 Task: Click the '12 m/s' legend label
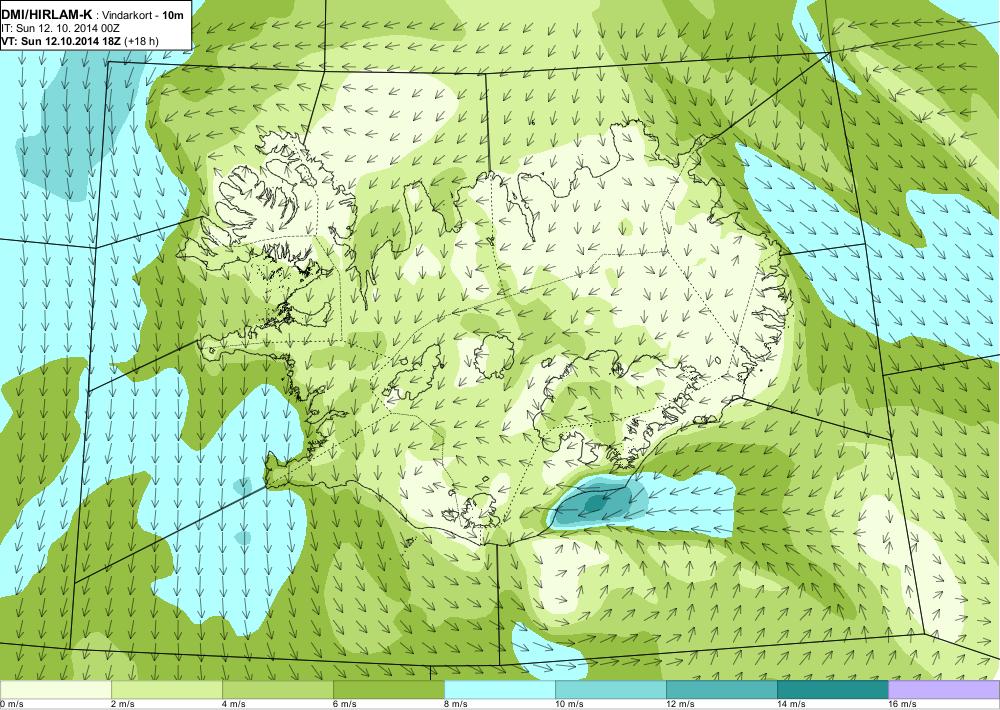point(680,704)
